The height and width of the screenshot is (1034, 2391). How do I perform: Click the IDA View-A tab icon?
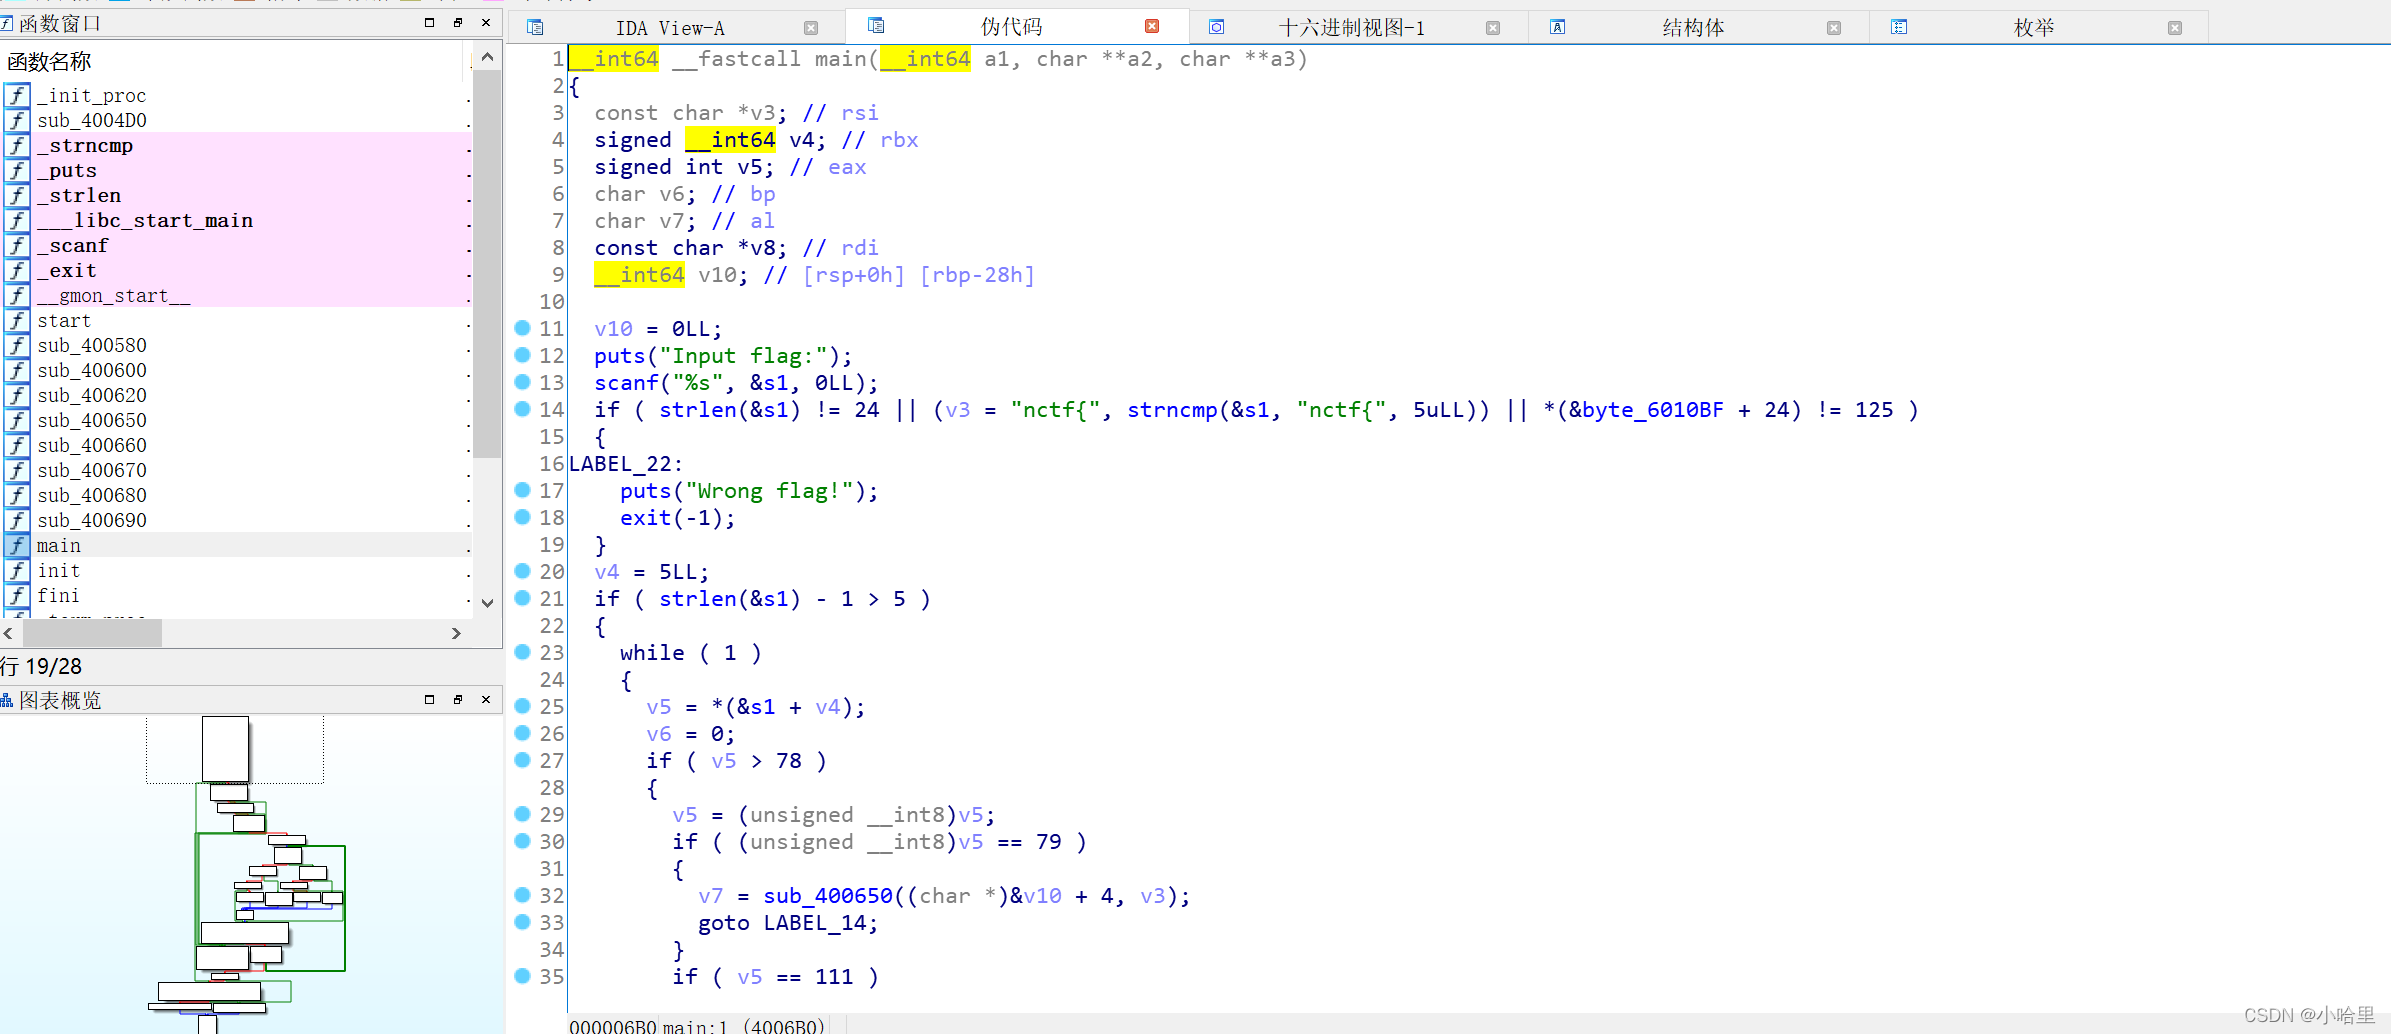point(535,28)
